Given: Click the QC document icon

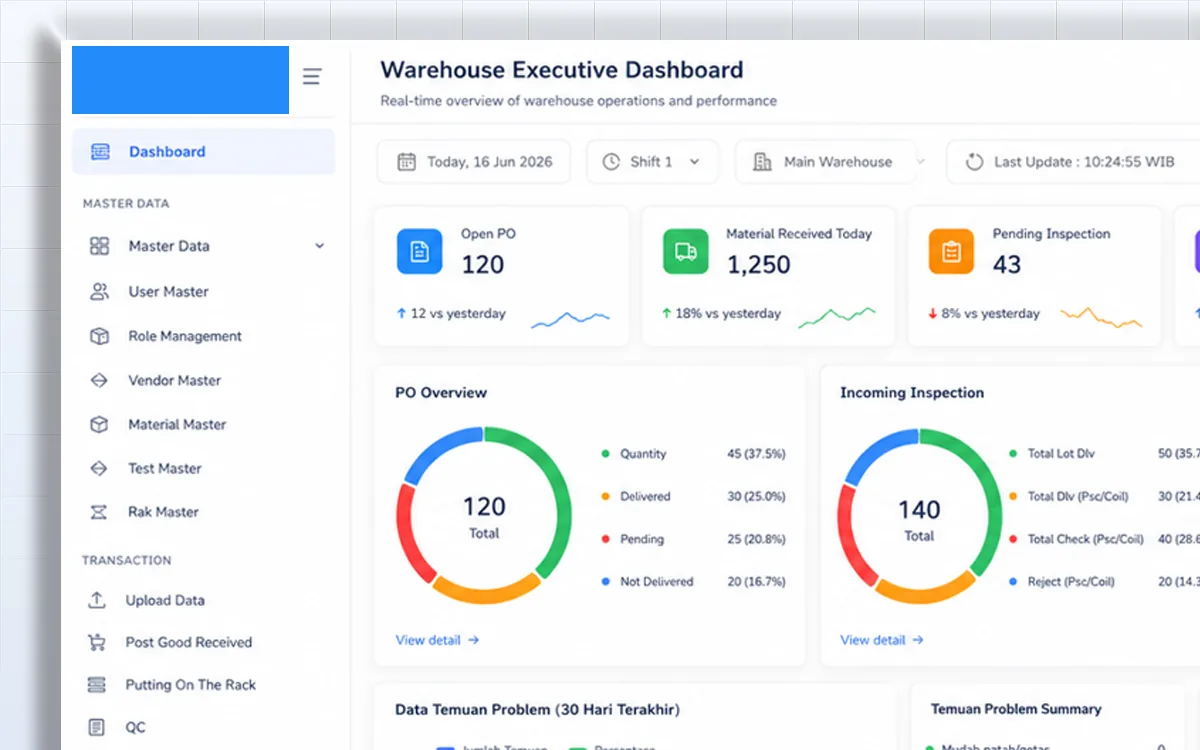Looking at the screenshot, I should [x=97, y=728].
